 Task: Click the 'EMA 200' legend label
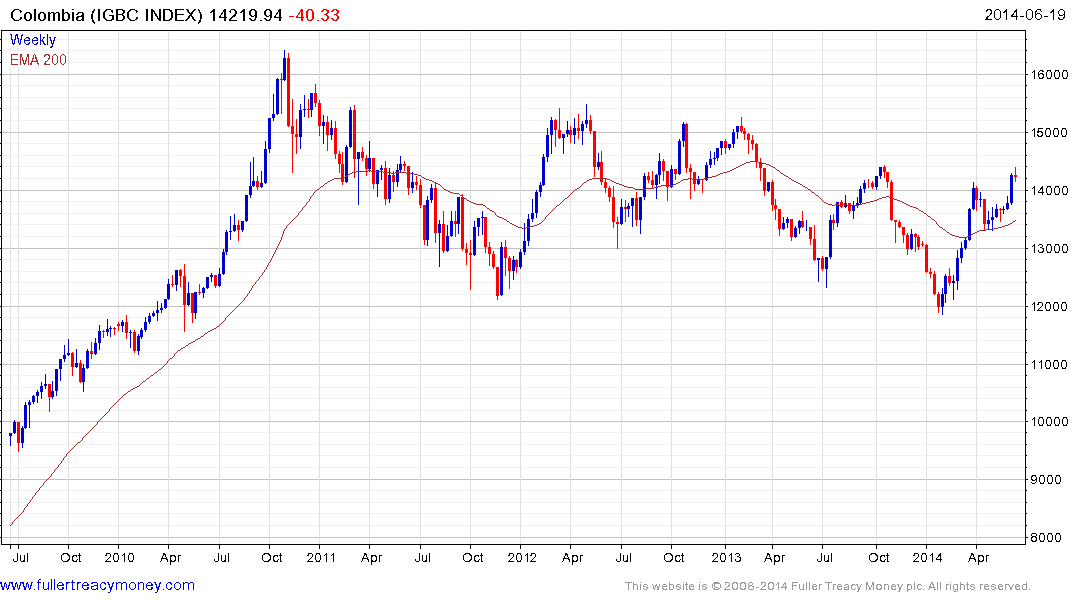38,60
